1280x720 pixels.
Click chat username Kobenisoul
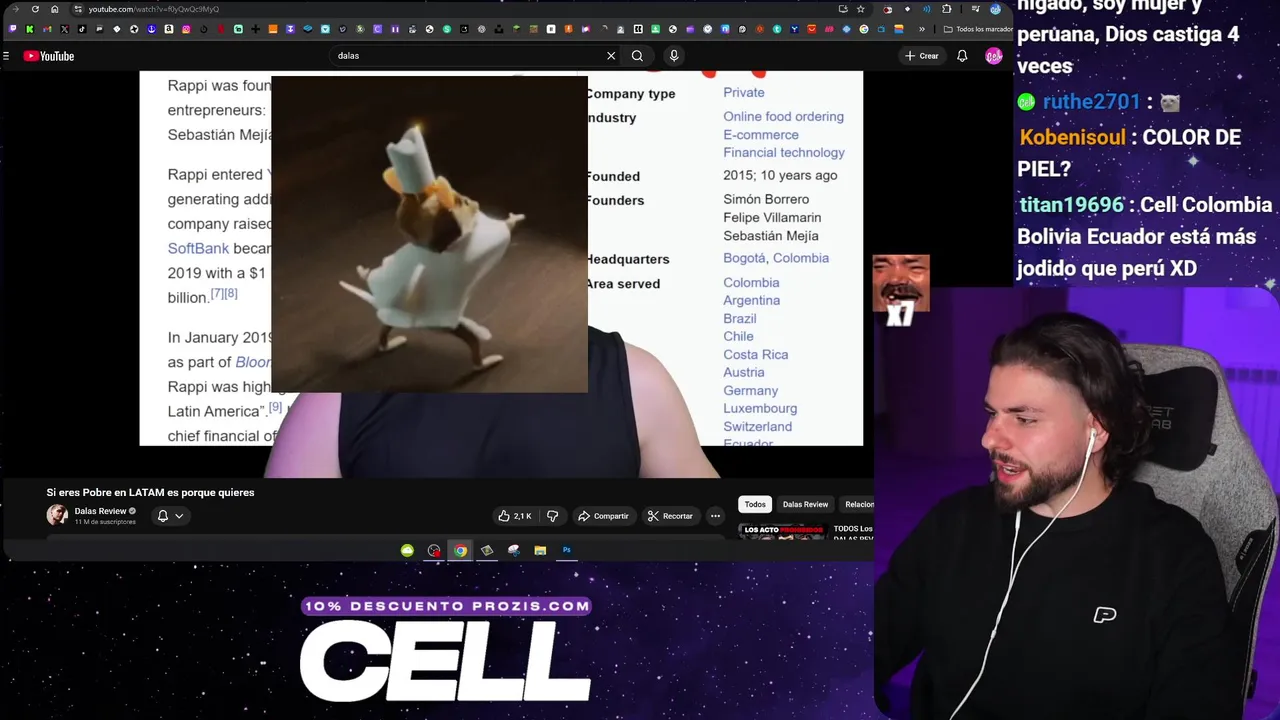tap(1072, 137)
